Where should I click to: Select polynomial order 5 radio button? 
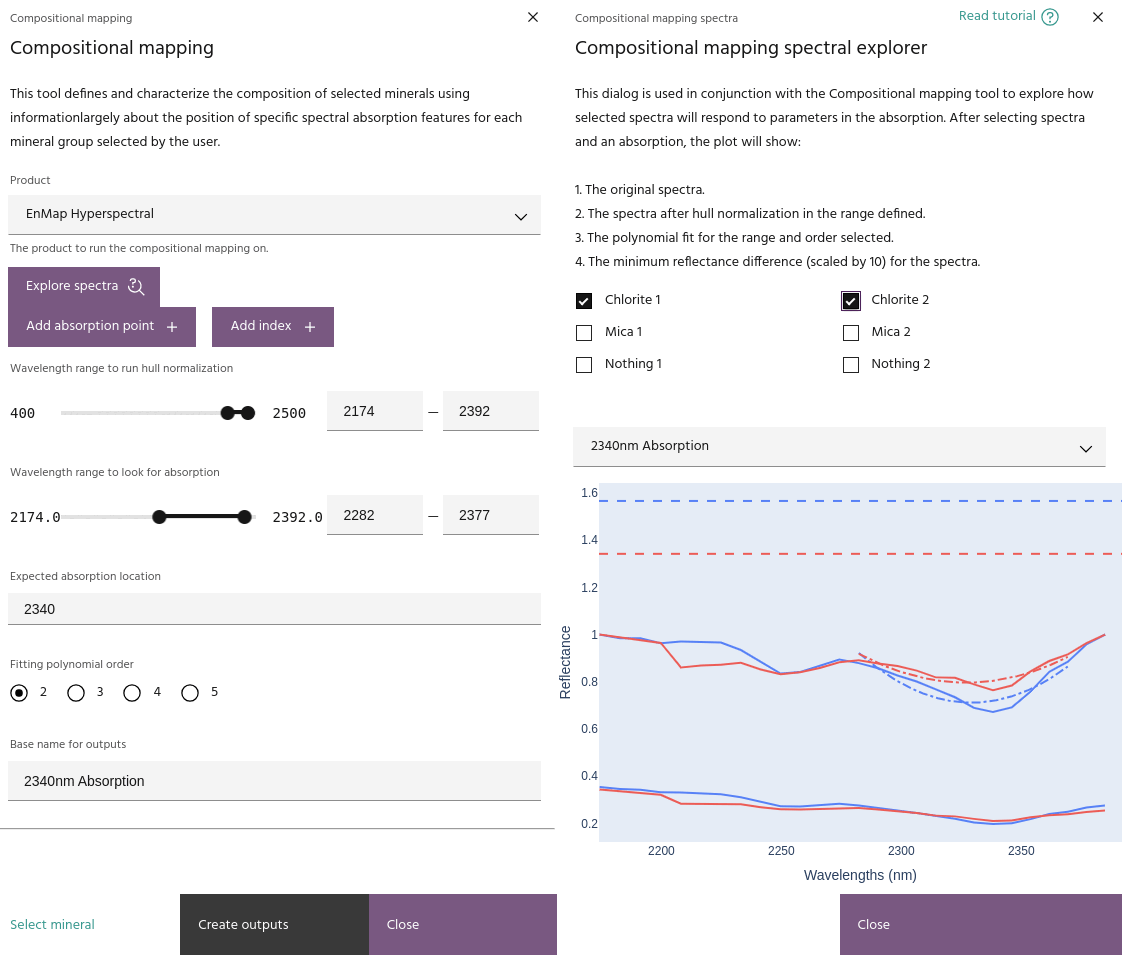click(190, 692)
